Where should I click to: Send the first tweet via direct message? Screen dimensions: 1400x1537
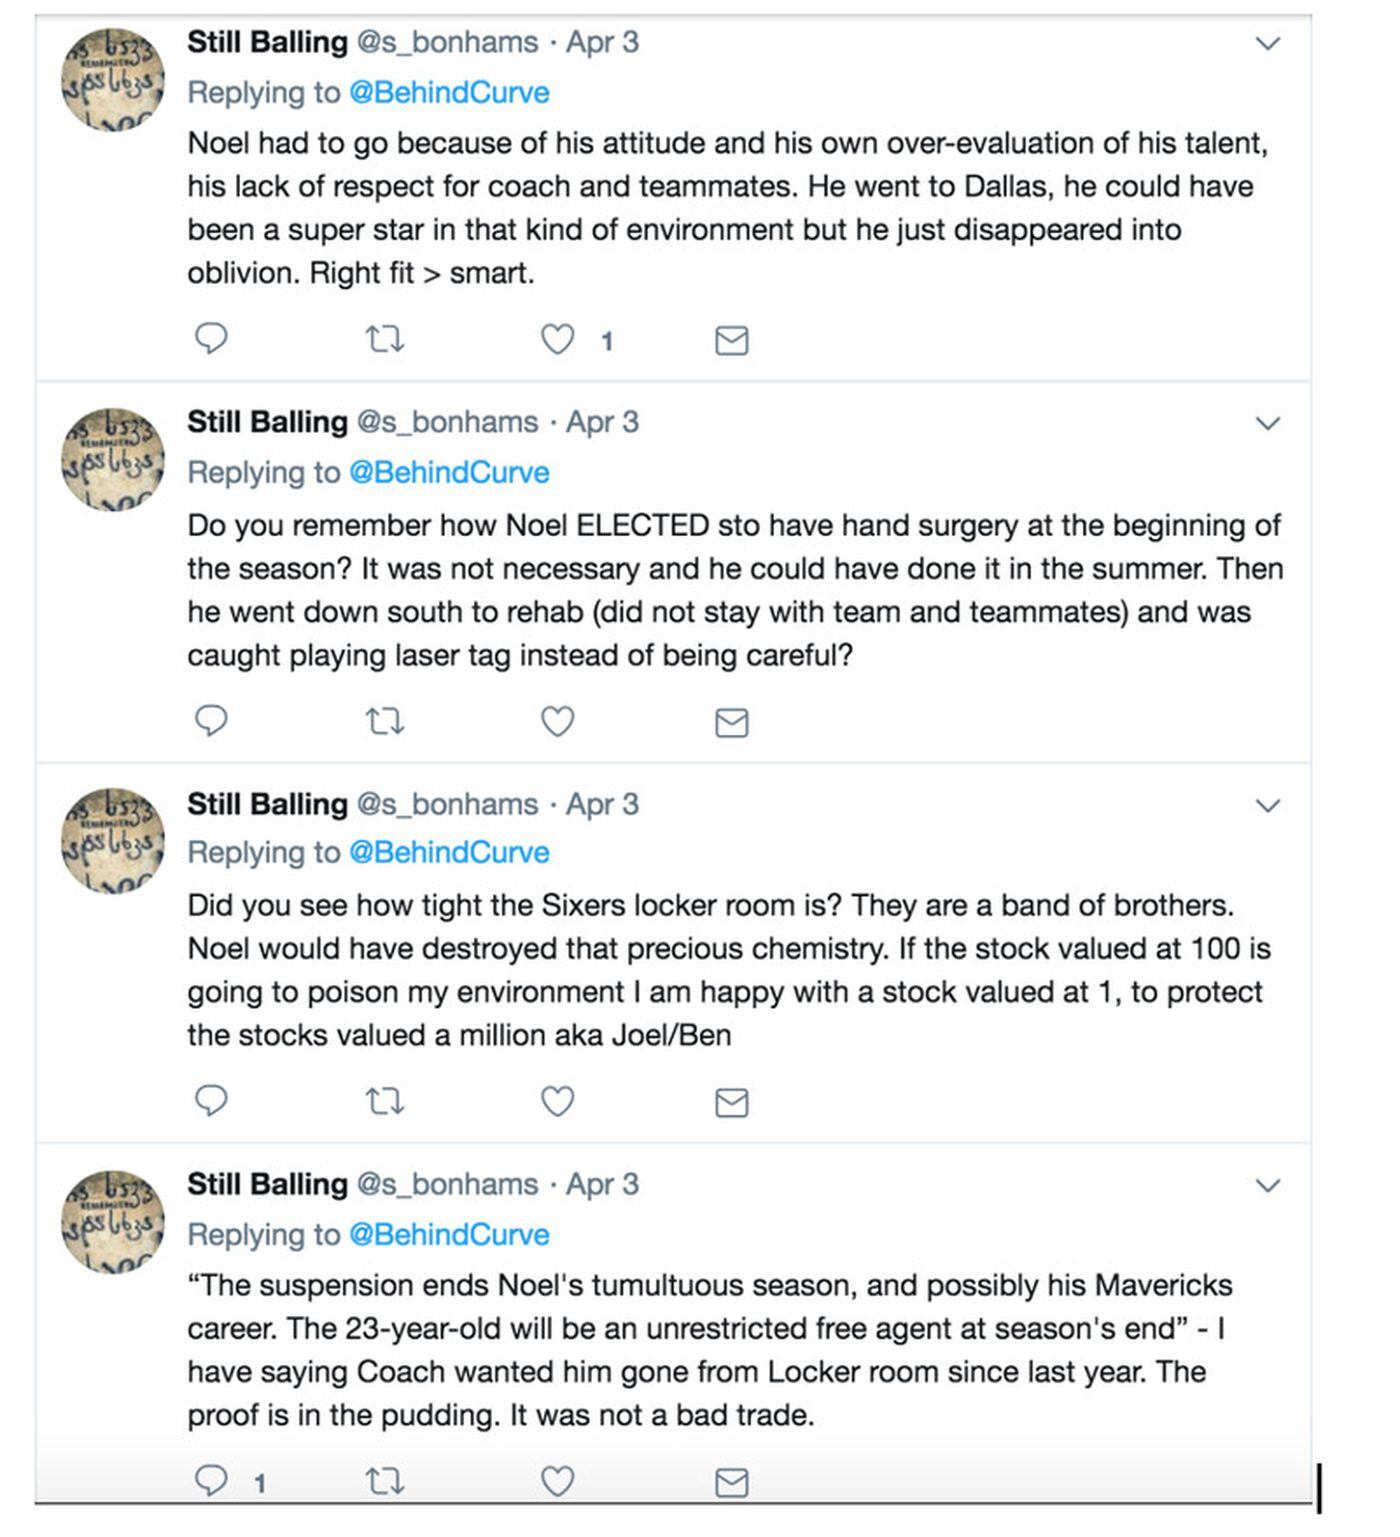(x=731, y=341)
